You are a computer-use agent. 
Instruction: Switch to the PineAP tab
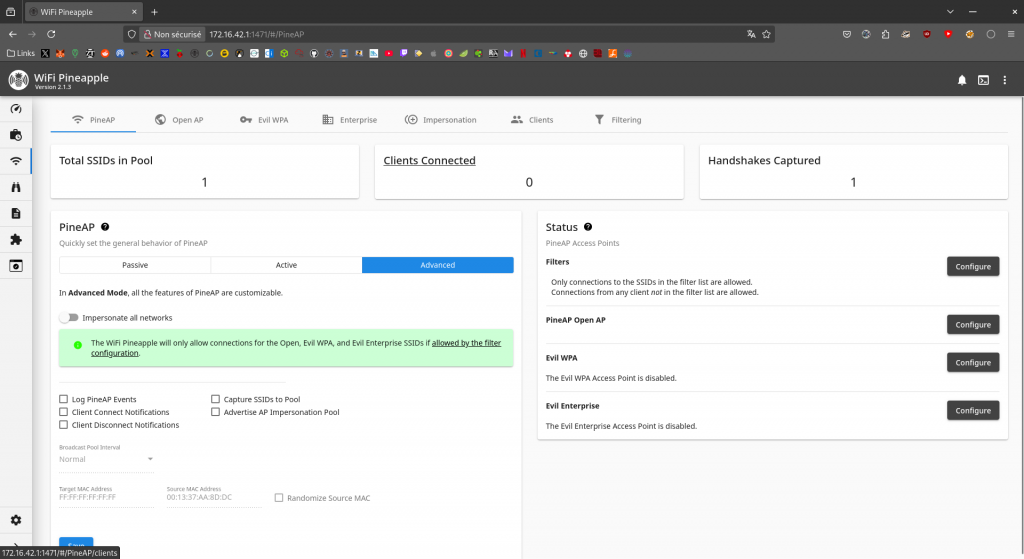tap(93, 120)
